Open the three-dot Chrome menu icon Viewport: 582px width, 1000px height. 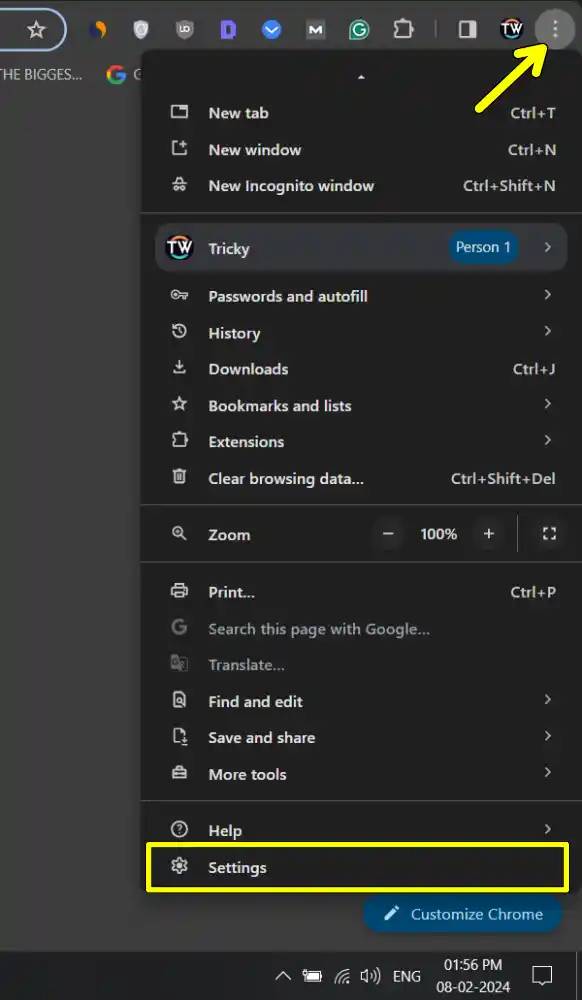point(555,29)
